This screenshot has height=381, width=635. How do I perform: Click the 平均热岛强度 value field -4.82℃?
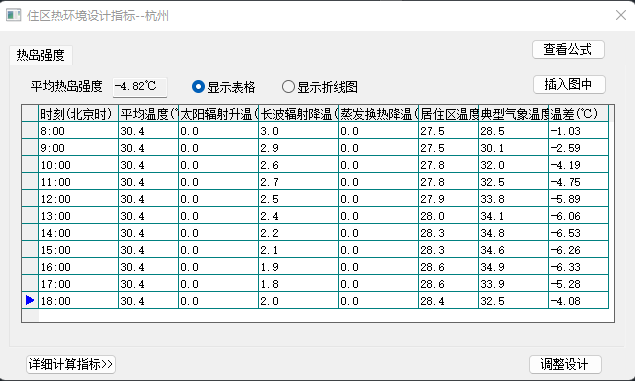(140, 87)
